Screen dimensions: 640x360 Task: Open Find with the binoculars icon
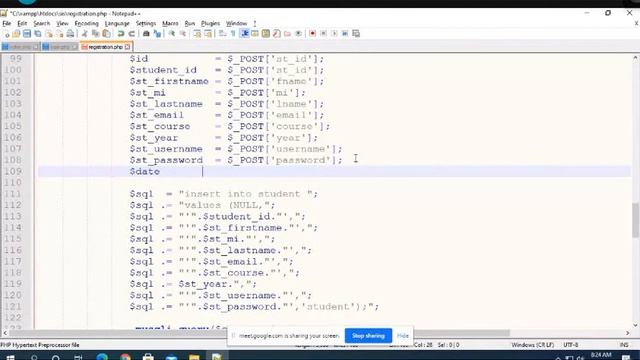click(x=146, y=33)
